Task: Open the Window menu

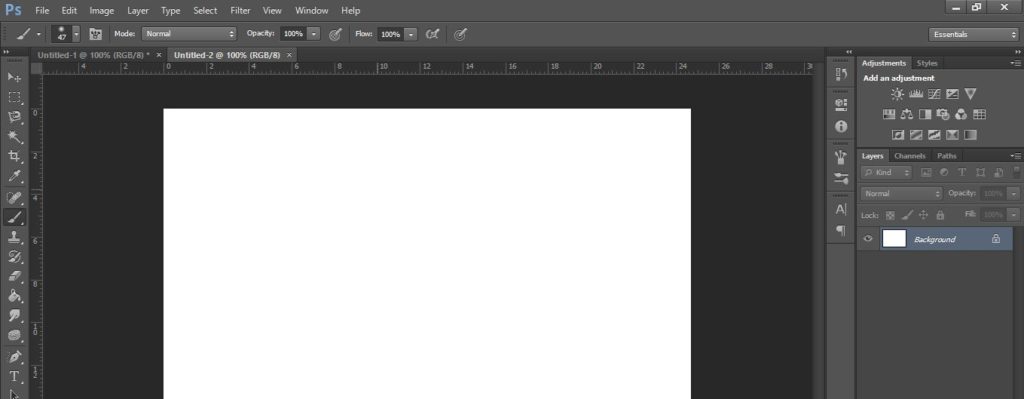Action: 312,10
